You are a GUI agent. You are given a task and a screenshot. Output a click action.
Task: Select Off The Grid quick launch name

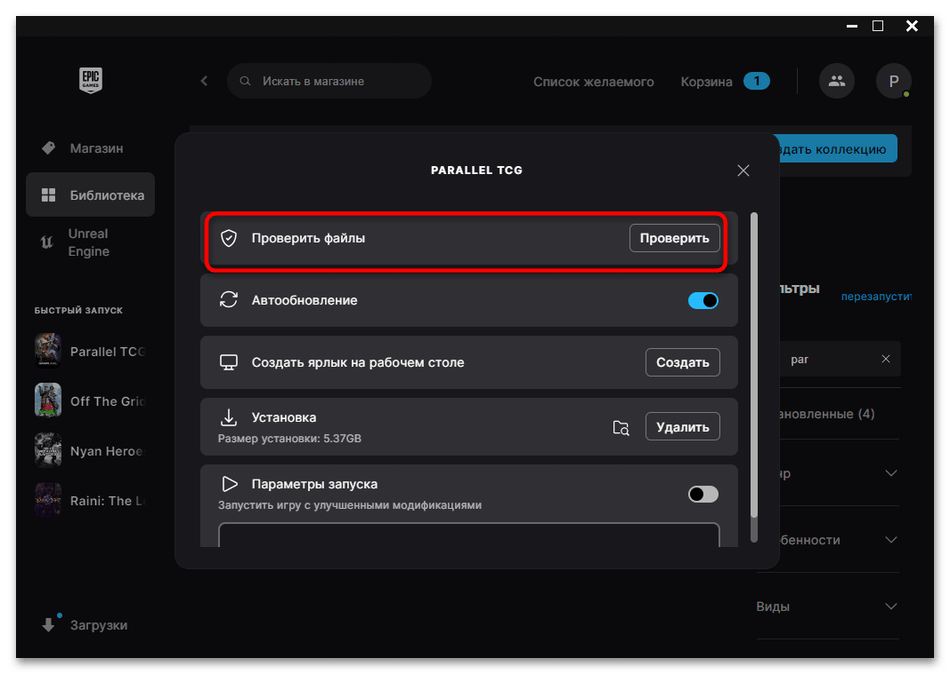pyautogui.click(x=107, y=401)
